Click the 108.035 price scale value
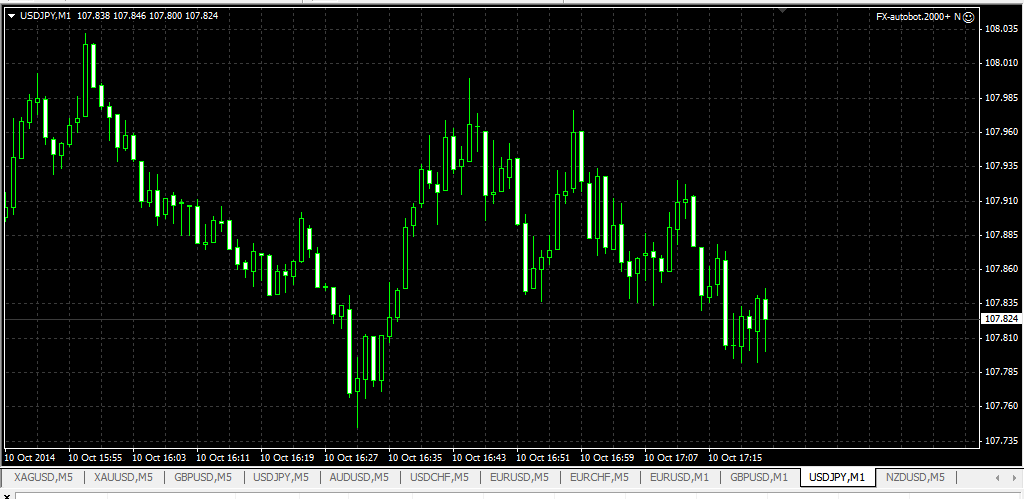Screen dimensions: 1024x499 click(x=1001, y=29)
